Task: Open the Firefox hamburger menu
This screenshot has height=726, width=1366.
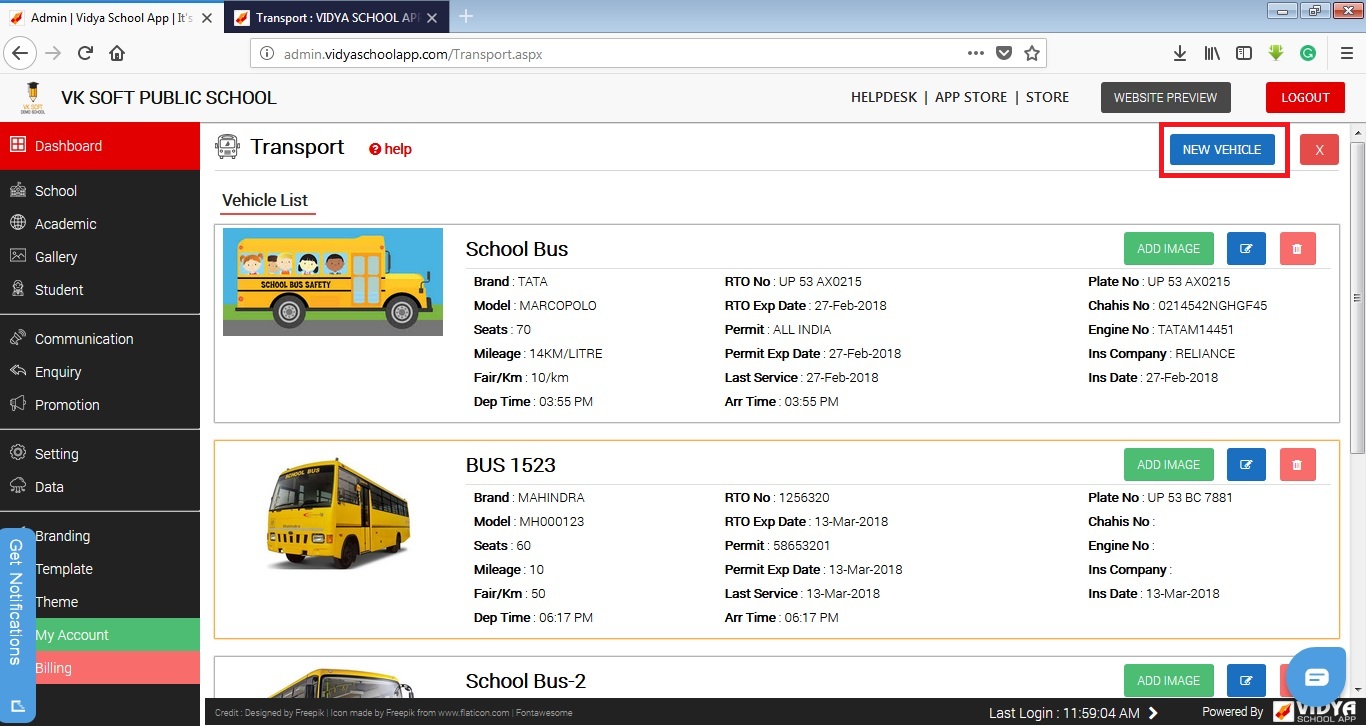Action: tap(1345, 53)
